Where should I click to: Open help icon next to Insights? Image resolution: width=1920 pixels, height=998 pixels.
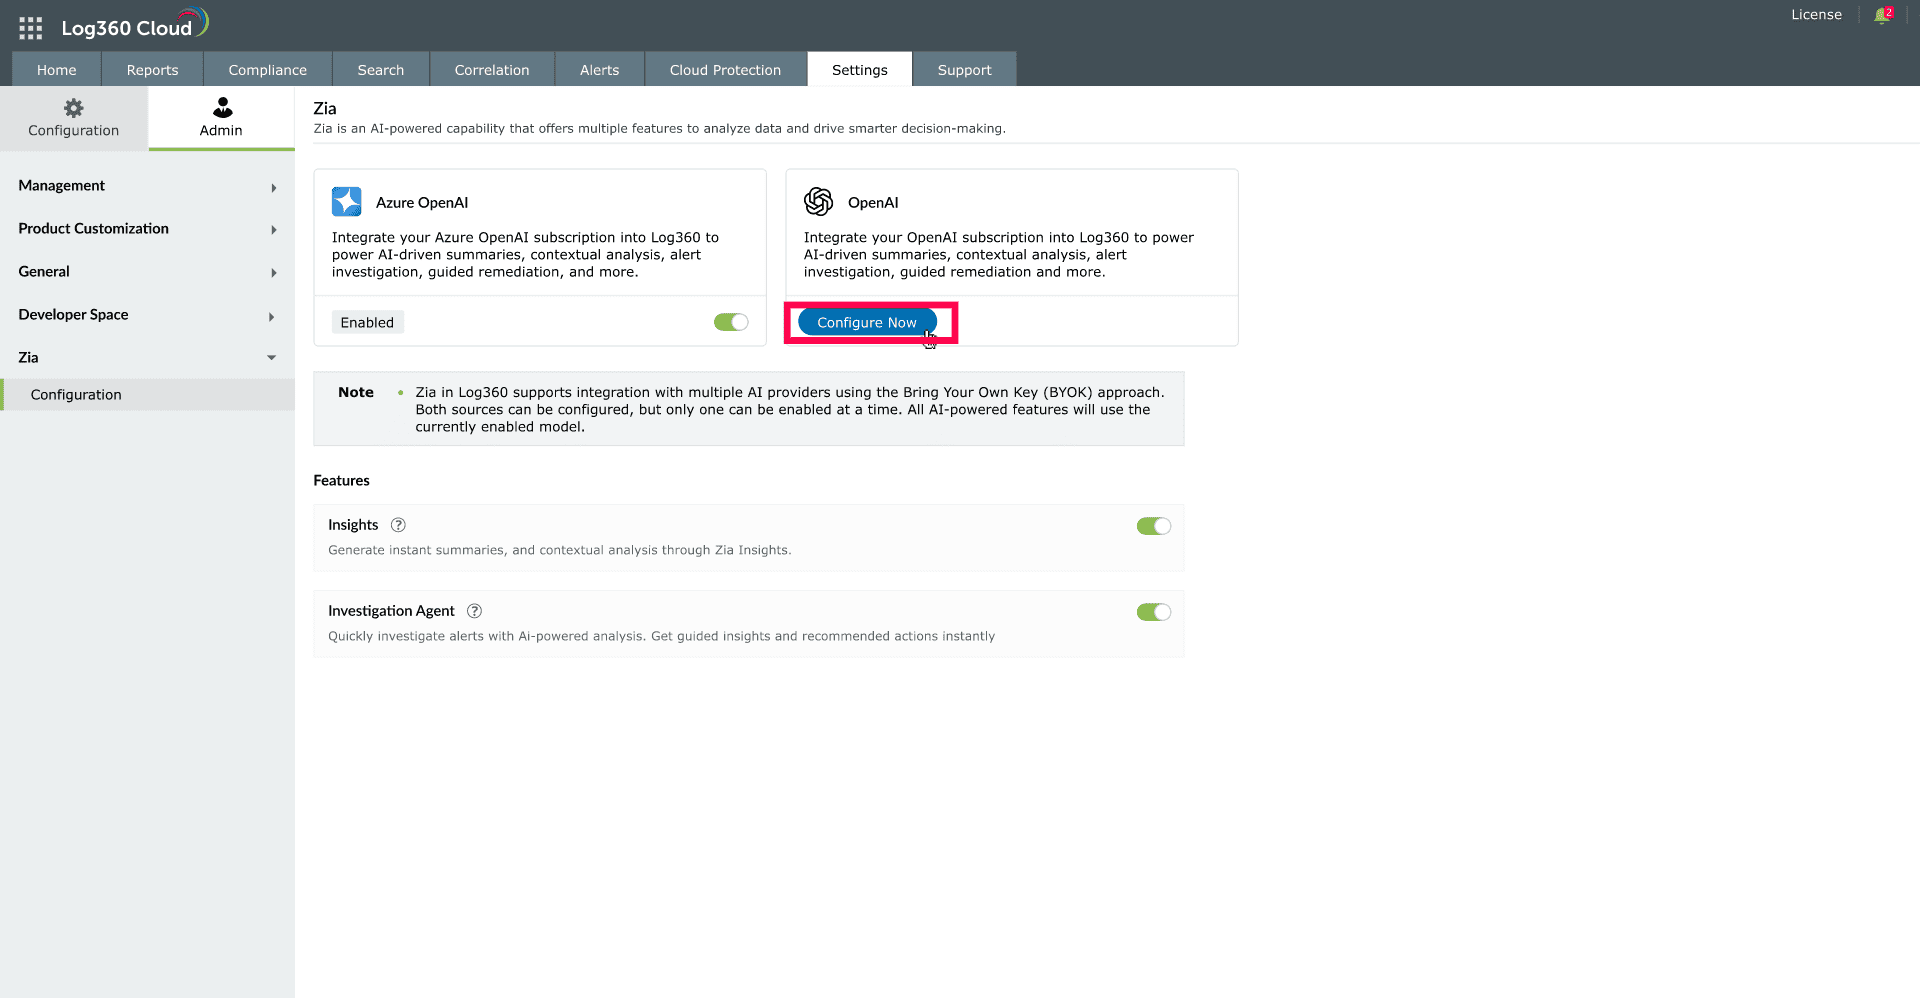[x=398, y=525]
